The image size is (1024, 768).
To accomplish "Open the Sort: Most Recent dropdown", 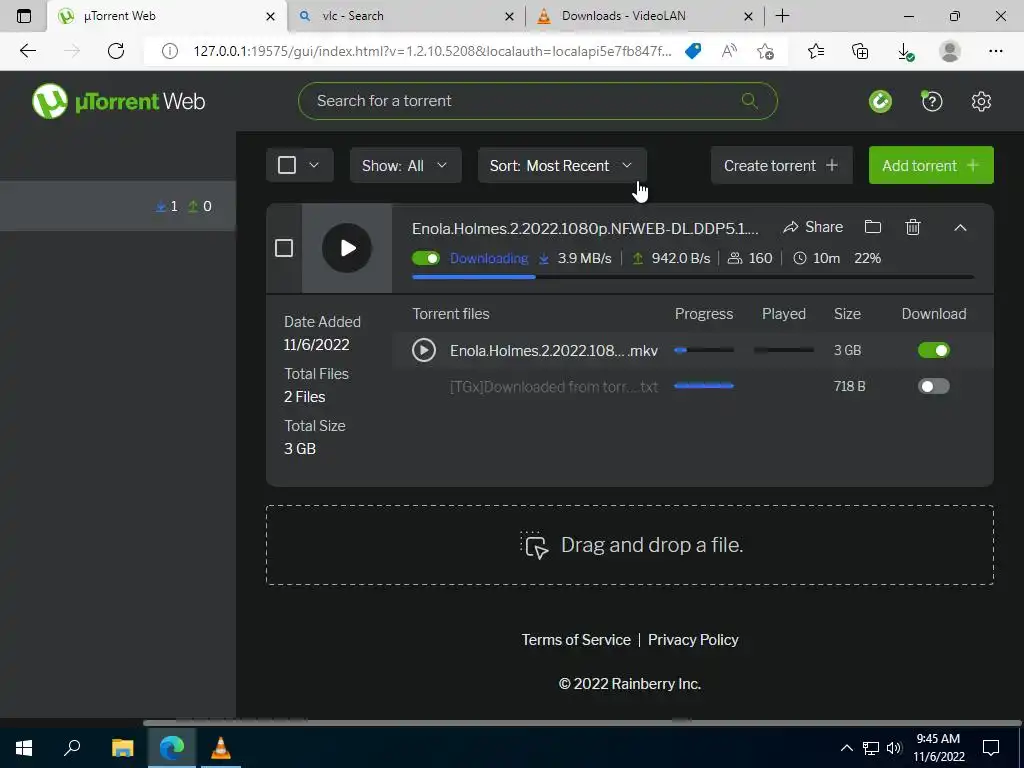I will (562, 165).
